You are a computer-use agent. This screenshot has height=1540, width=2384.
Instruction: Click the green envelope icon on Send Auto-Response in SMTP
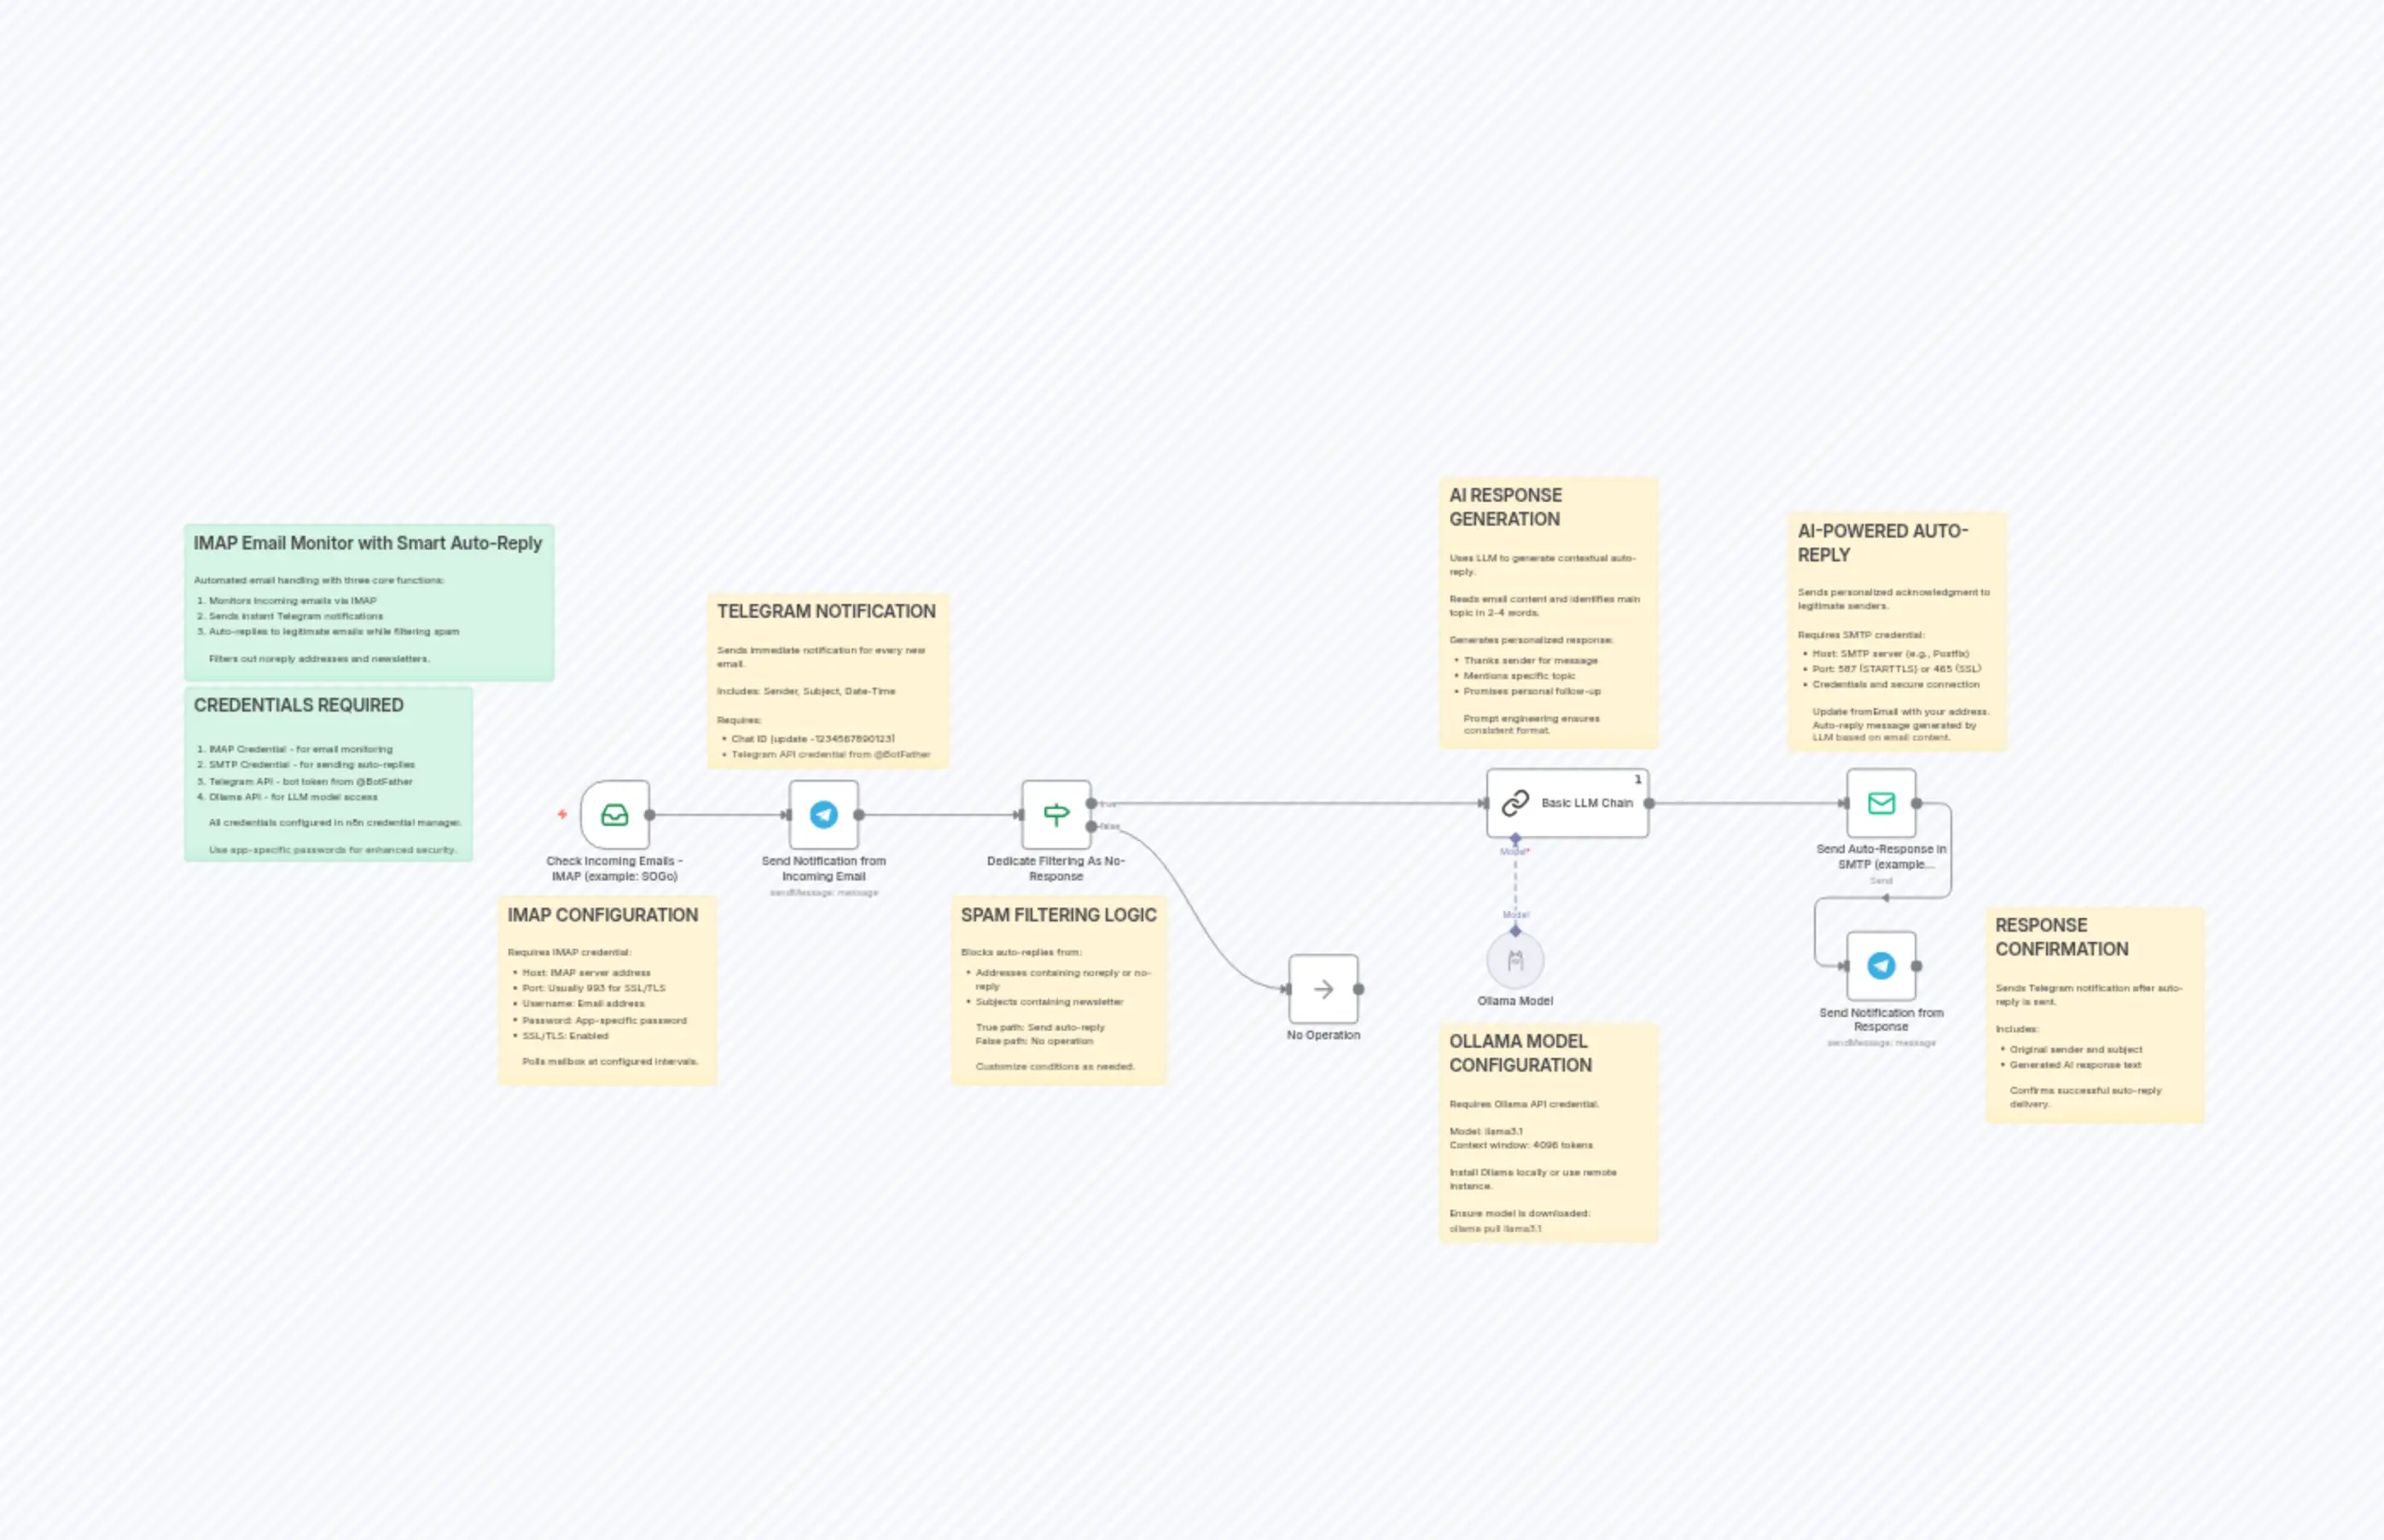point(1881,803)
